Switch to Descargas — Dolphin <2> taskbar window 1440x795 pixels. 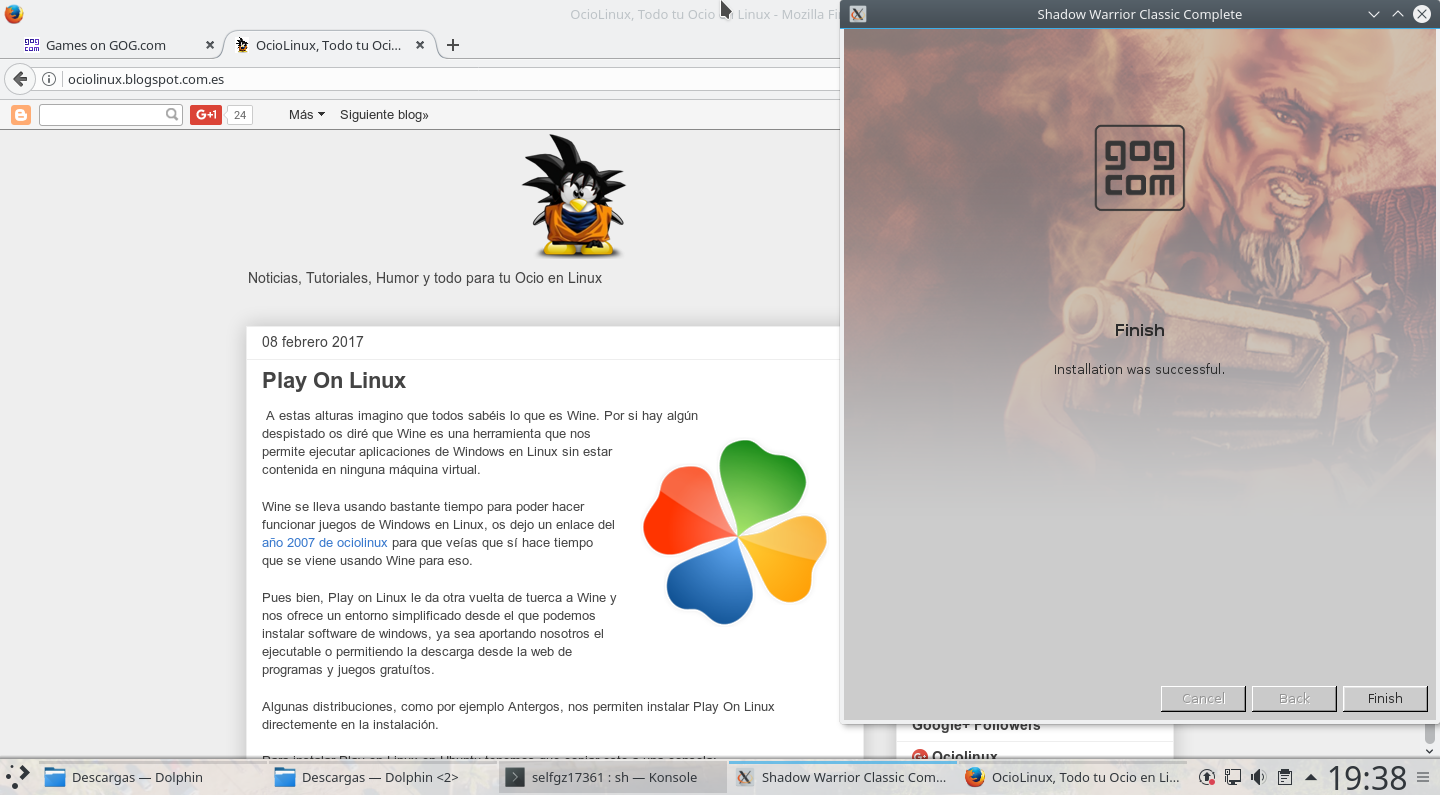[x=381, y=777]
